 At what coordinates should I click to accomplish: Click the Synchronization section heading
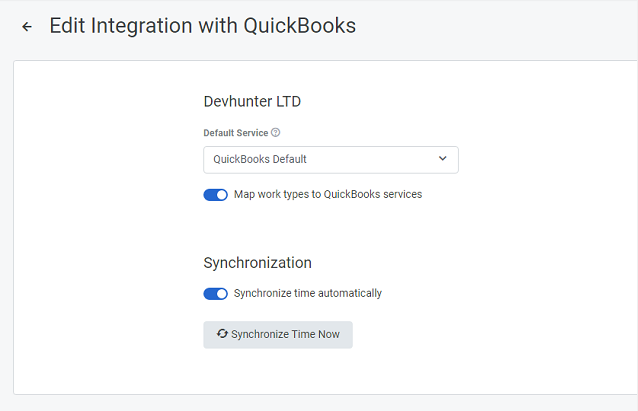click(x=258, y=263)
